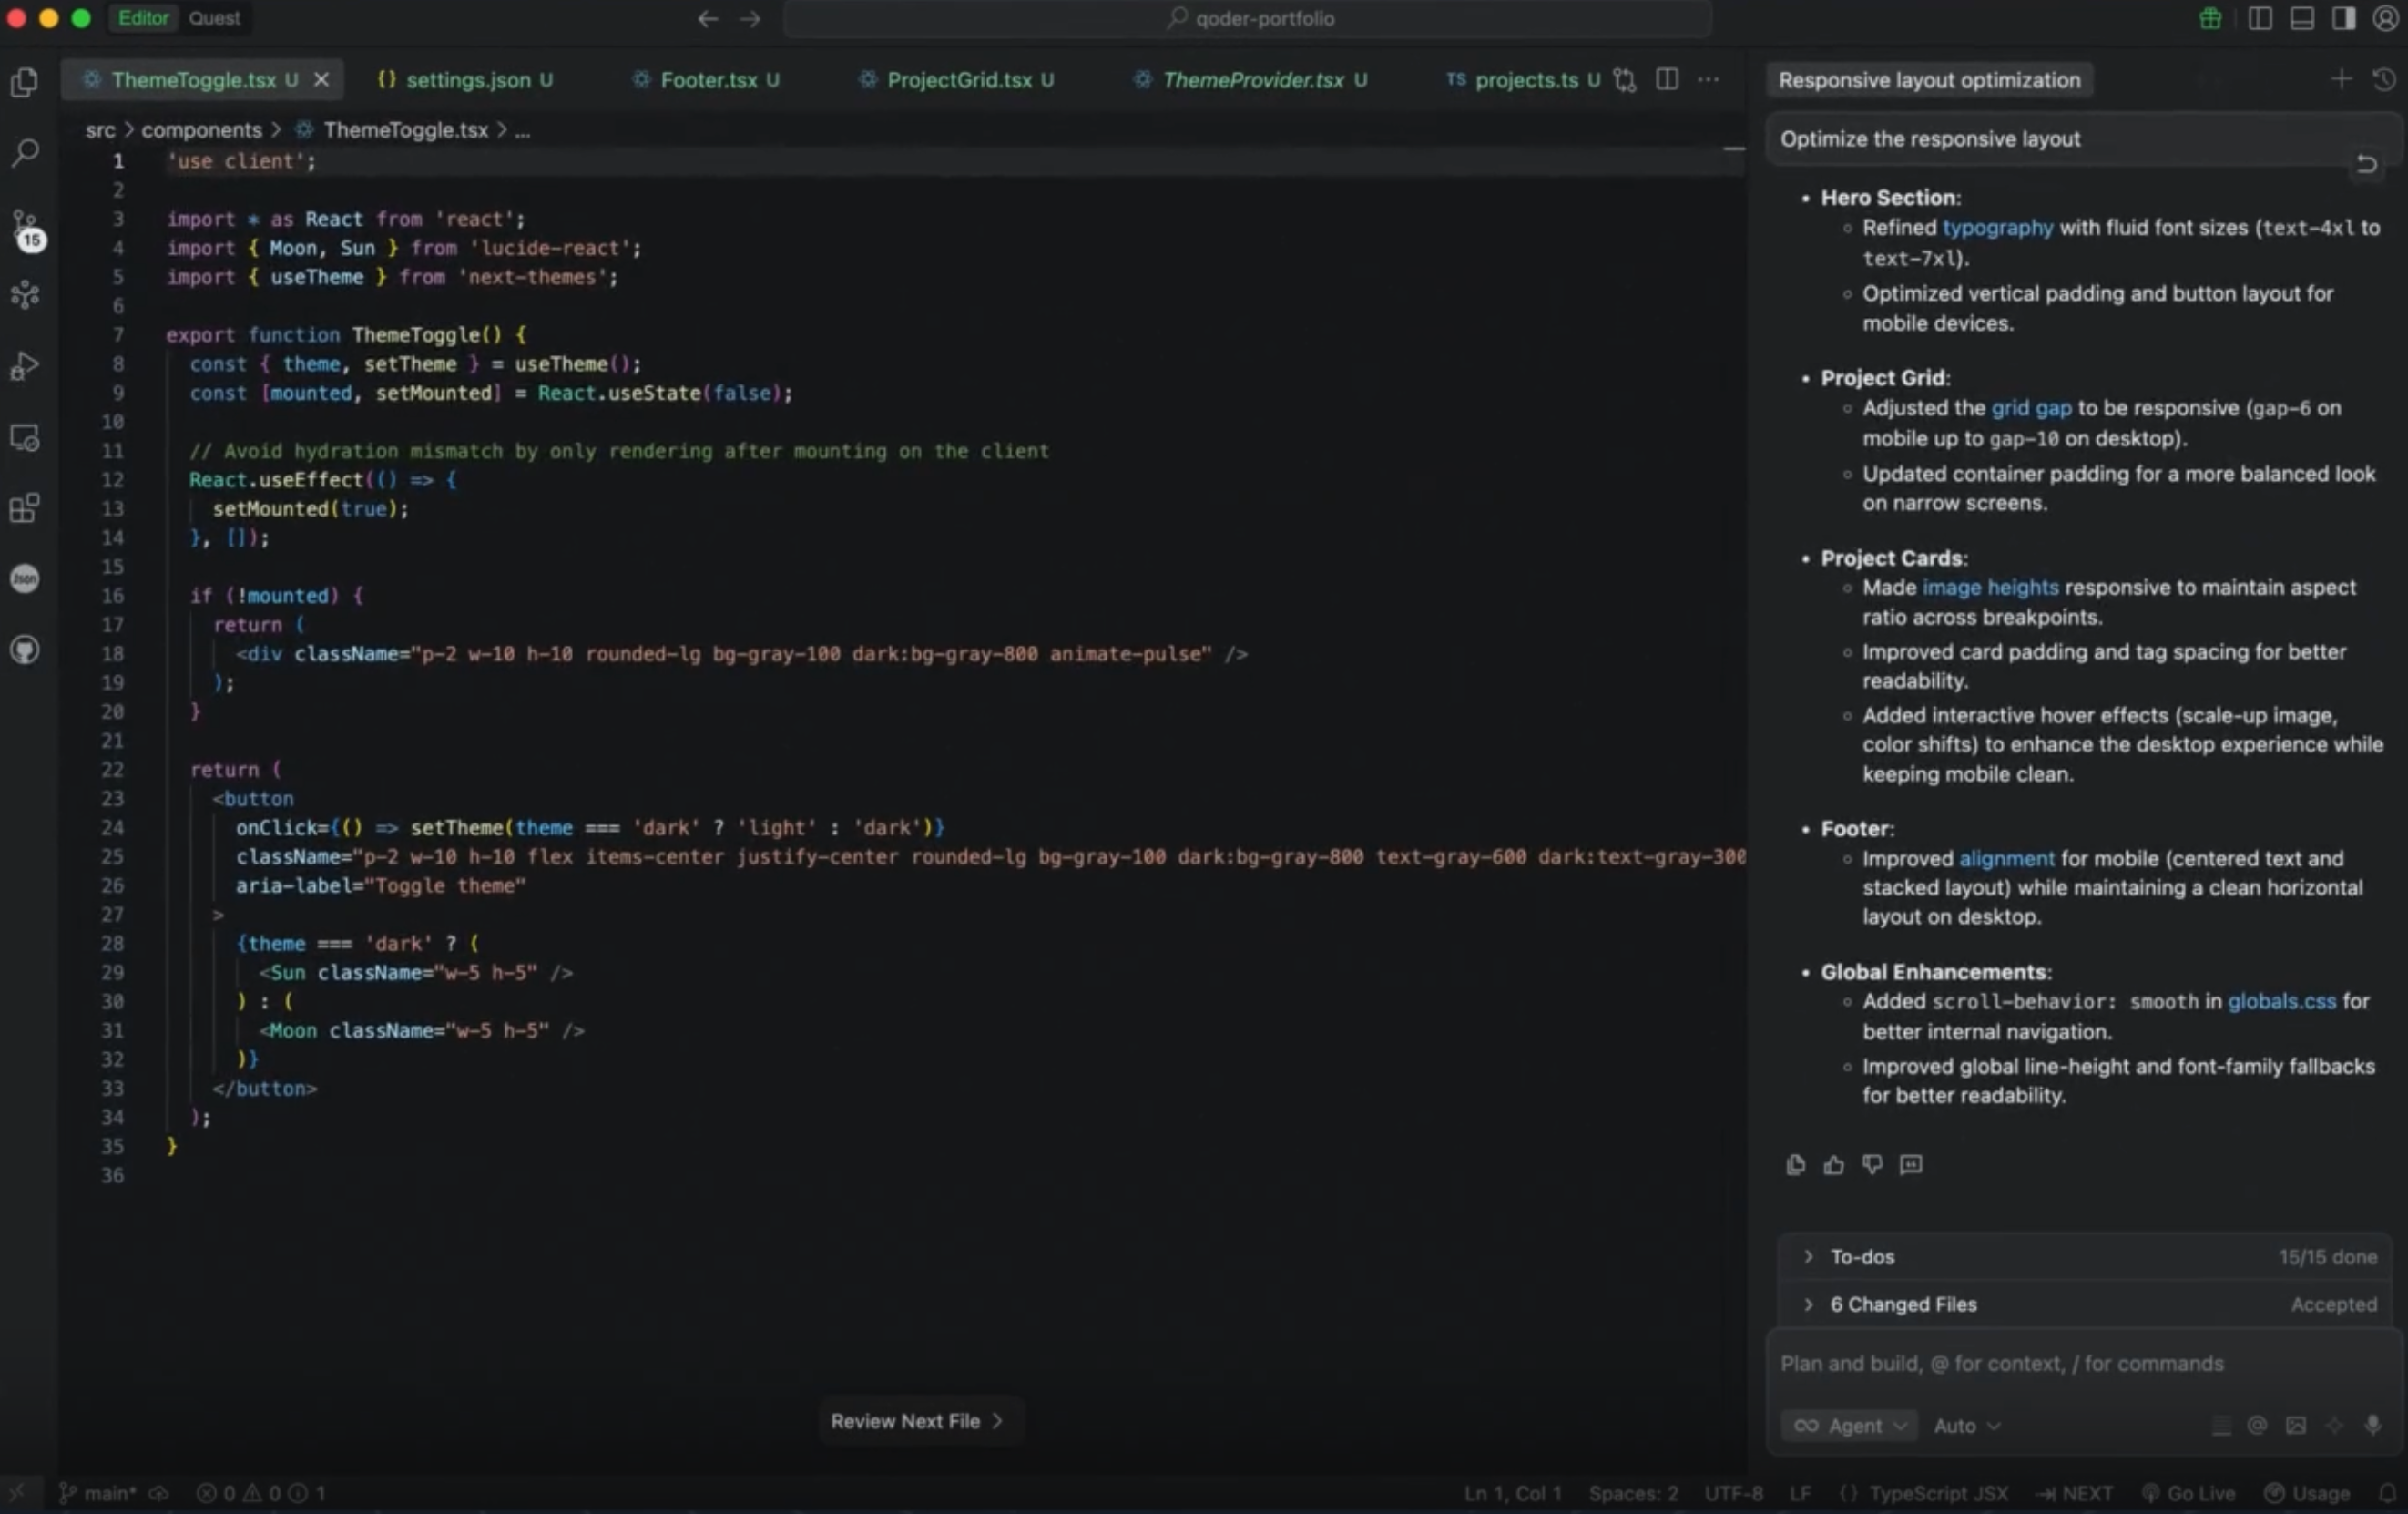Open the Run and Debug icon

(x=25, y=366)
